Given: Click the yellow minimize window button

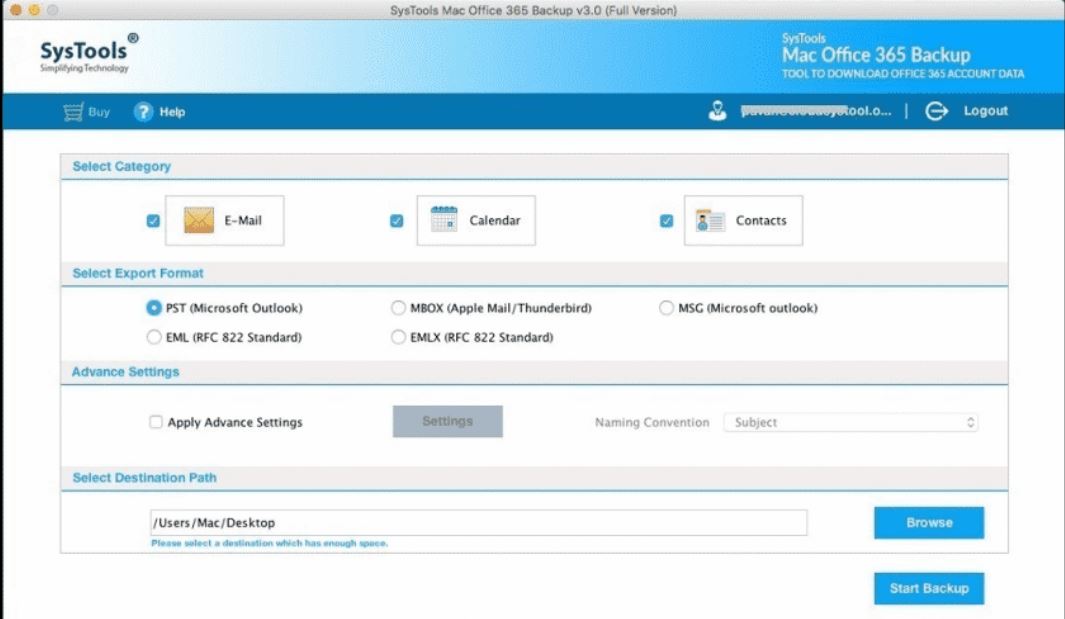Looking at the screenshot, I should click(x=34, y=10).
